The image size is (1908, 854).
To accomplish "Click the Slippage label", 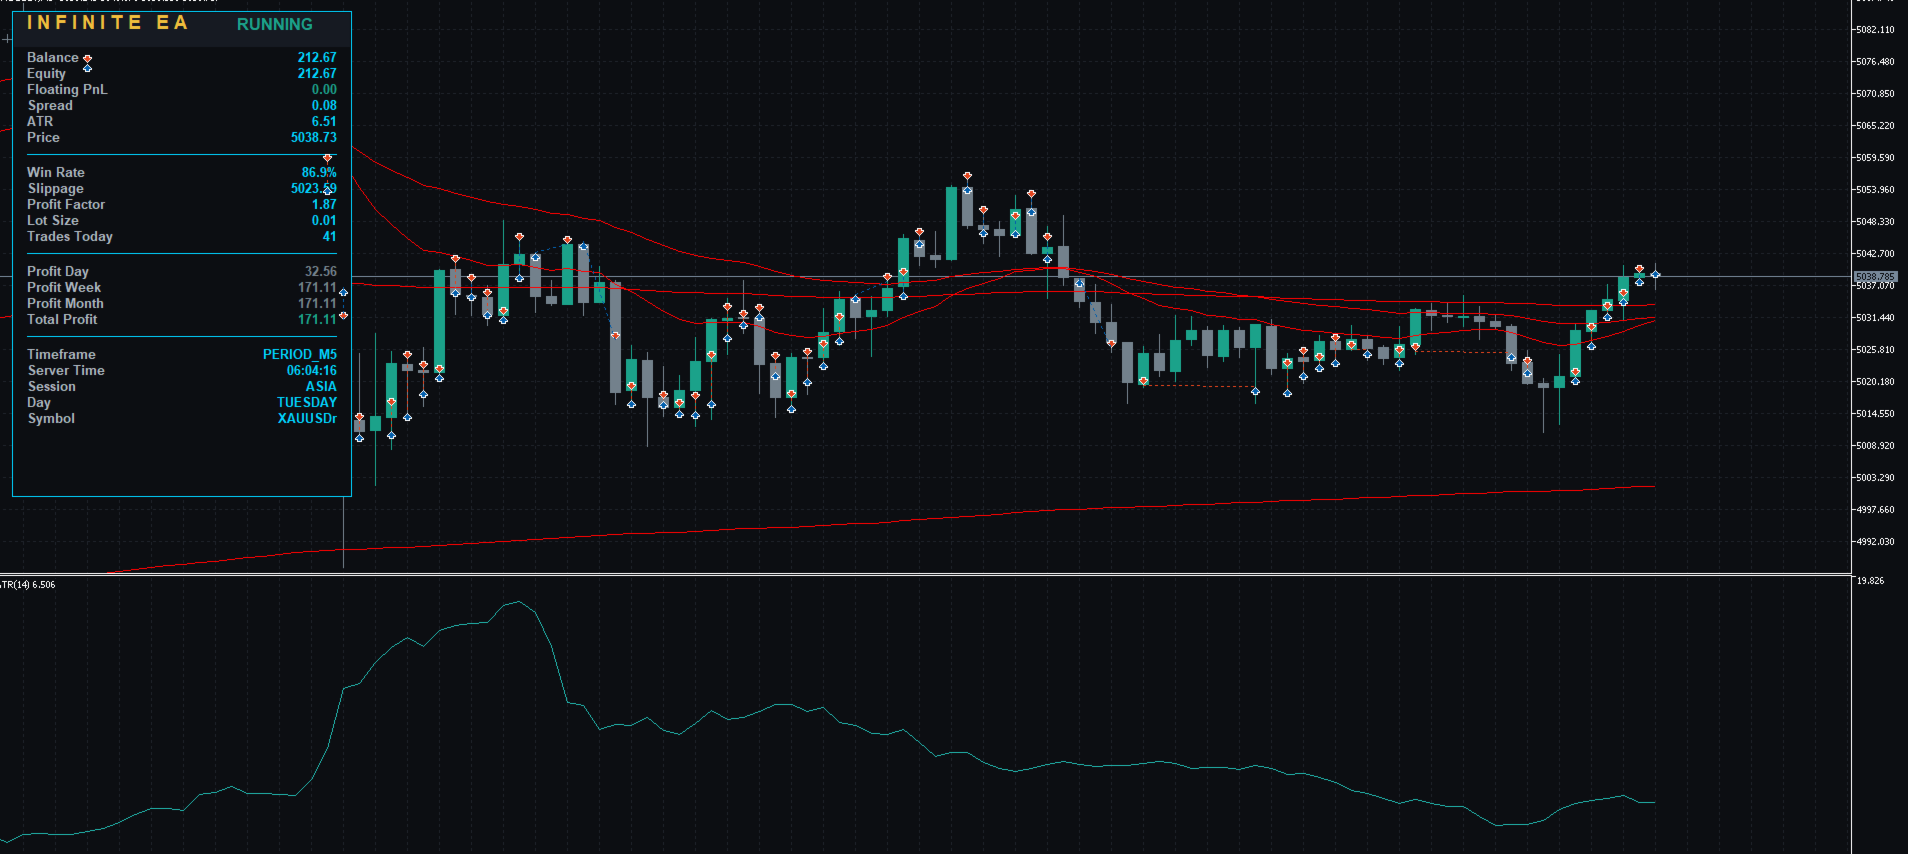I will [56, 189].
